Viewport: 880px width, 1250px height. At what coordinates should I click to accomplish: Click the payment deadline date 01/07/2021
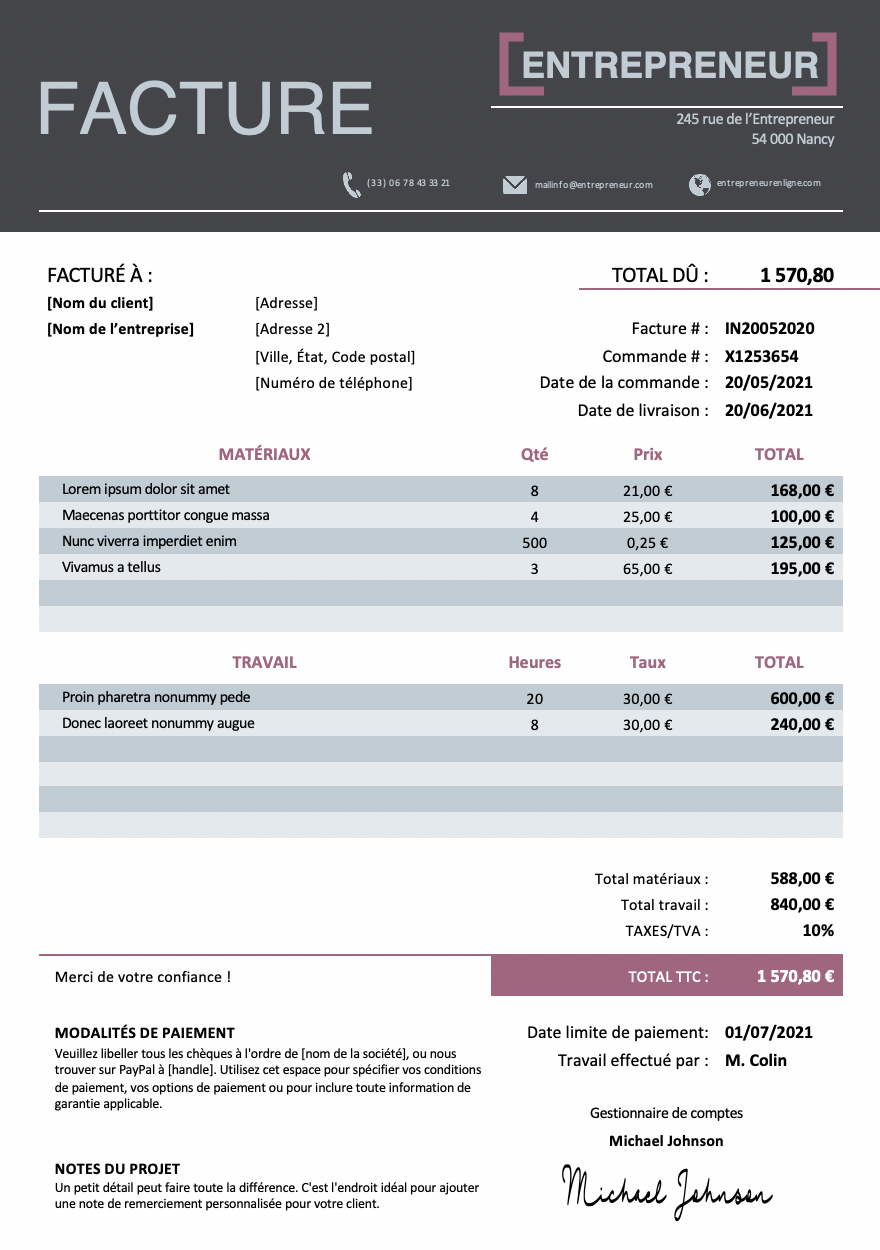(768, 1033)
